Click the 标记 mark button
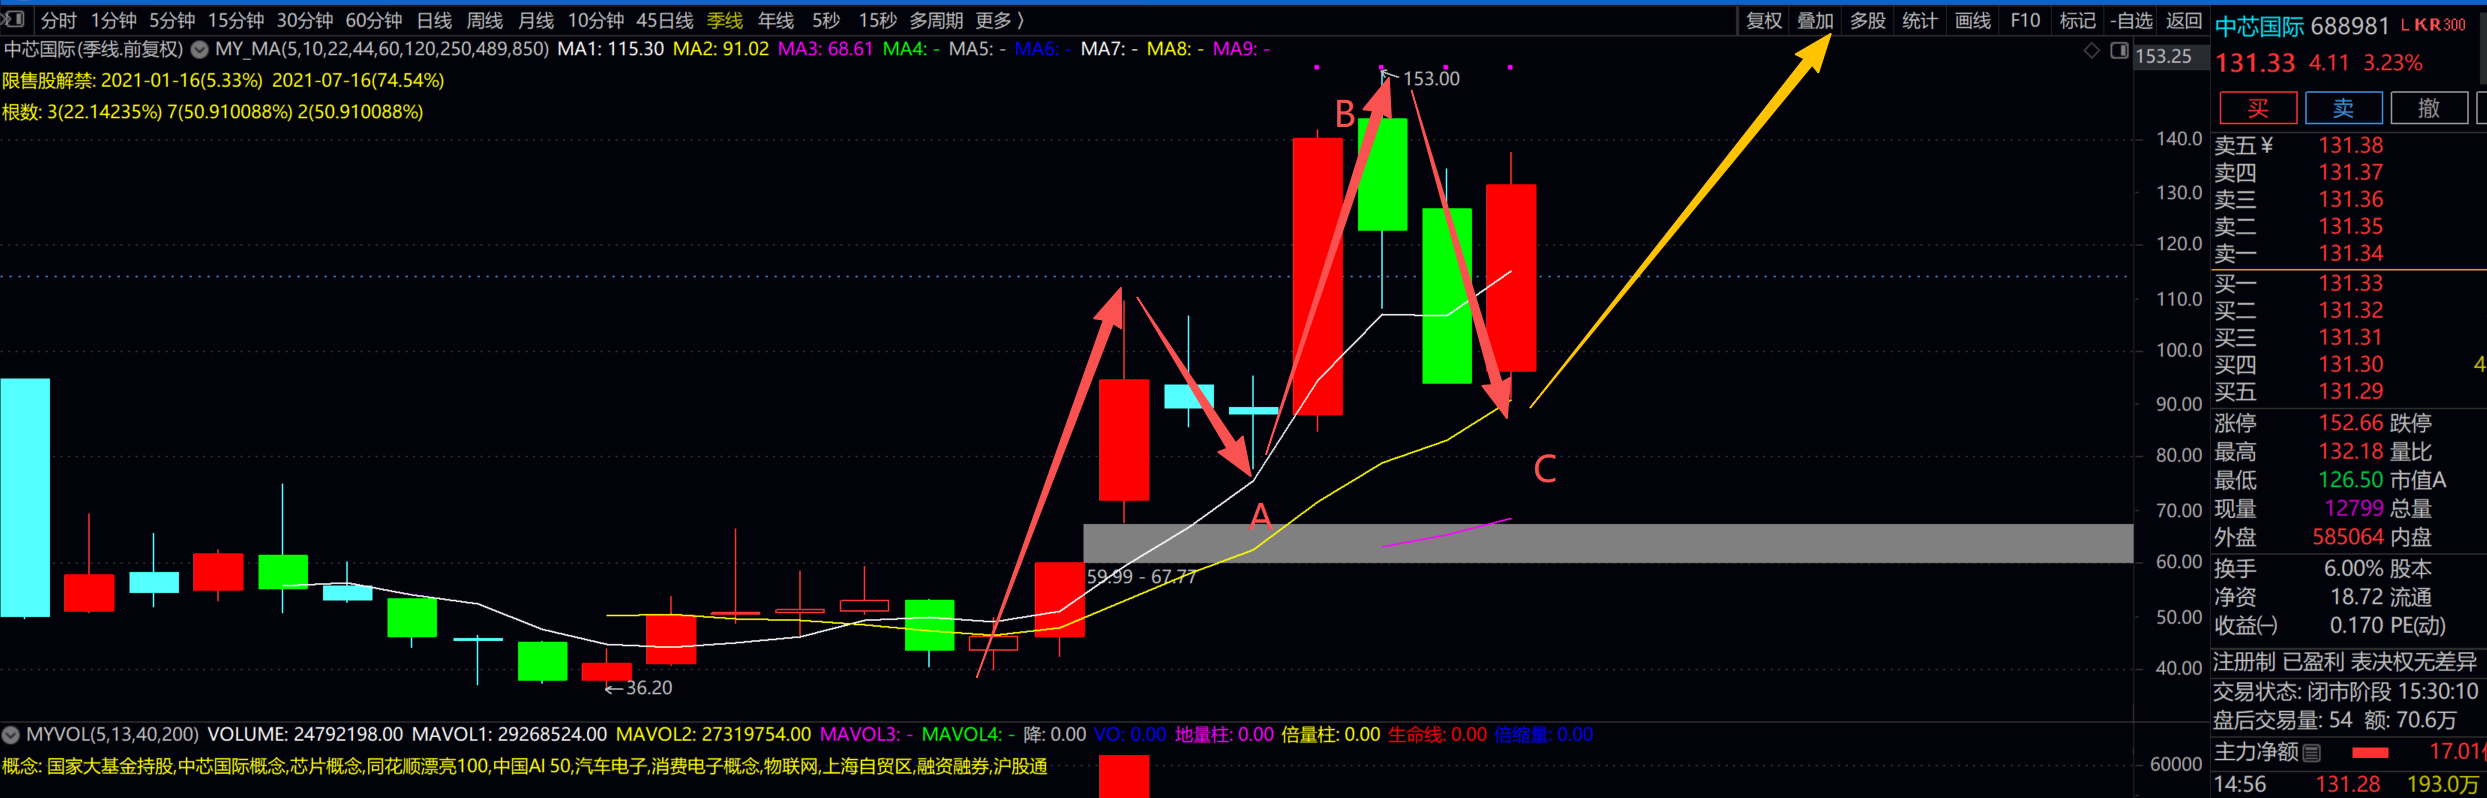 2077,20
